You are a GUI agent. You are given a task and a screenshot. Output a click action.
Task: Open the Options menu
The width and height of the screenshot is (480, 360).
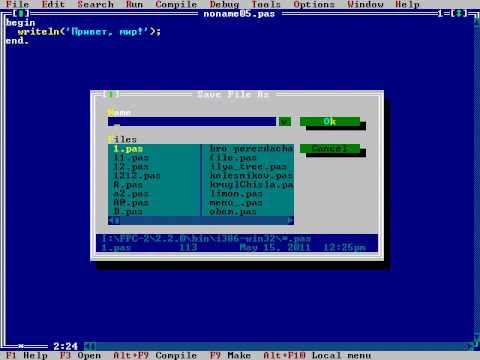[314, 4]
